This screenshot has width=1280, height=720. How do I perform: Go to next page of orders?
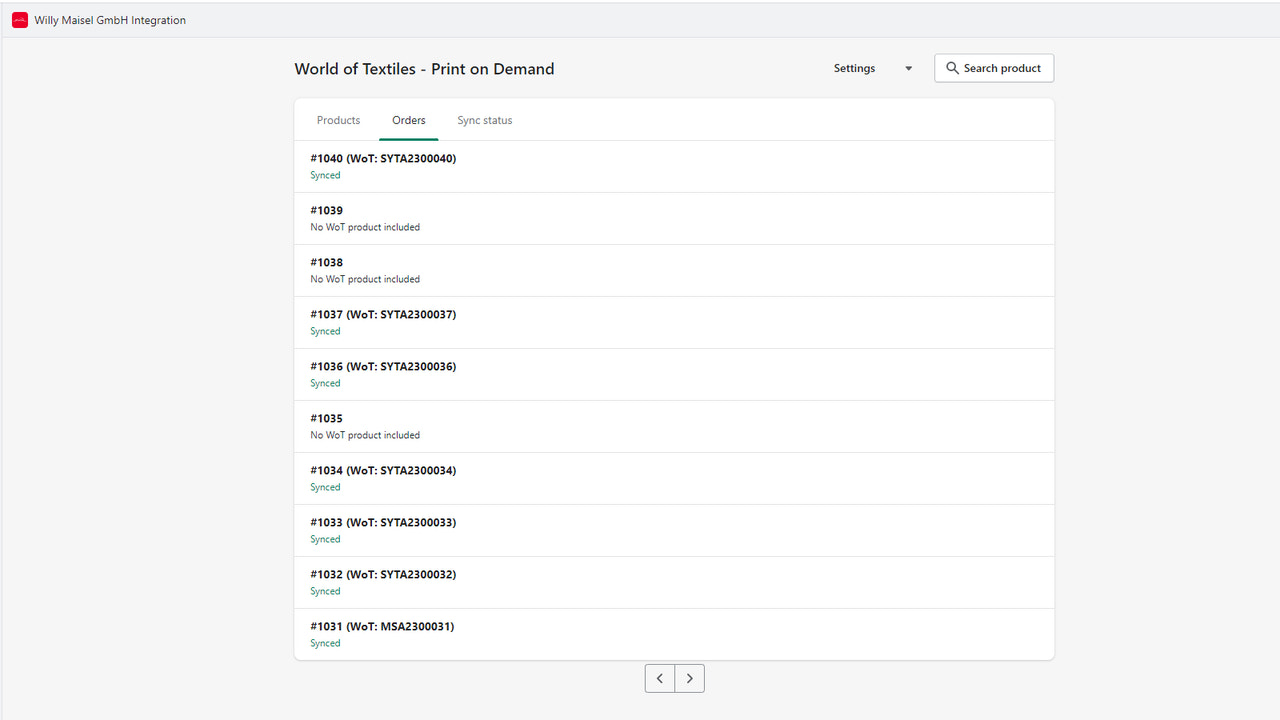[690, 678]
